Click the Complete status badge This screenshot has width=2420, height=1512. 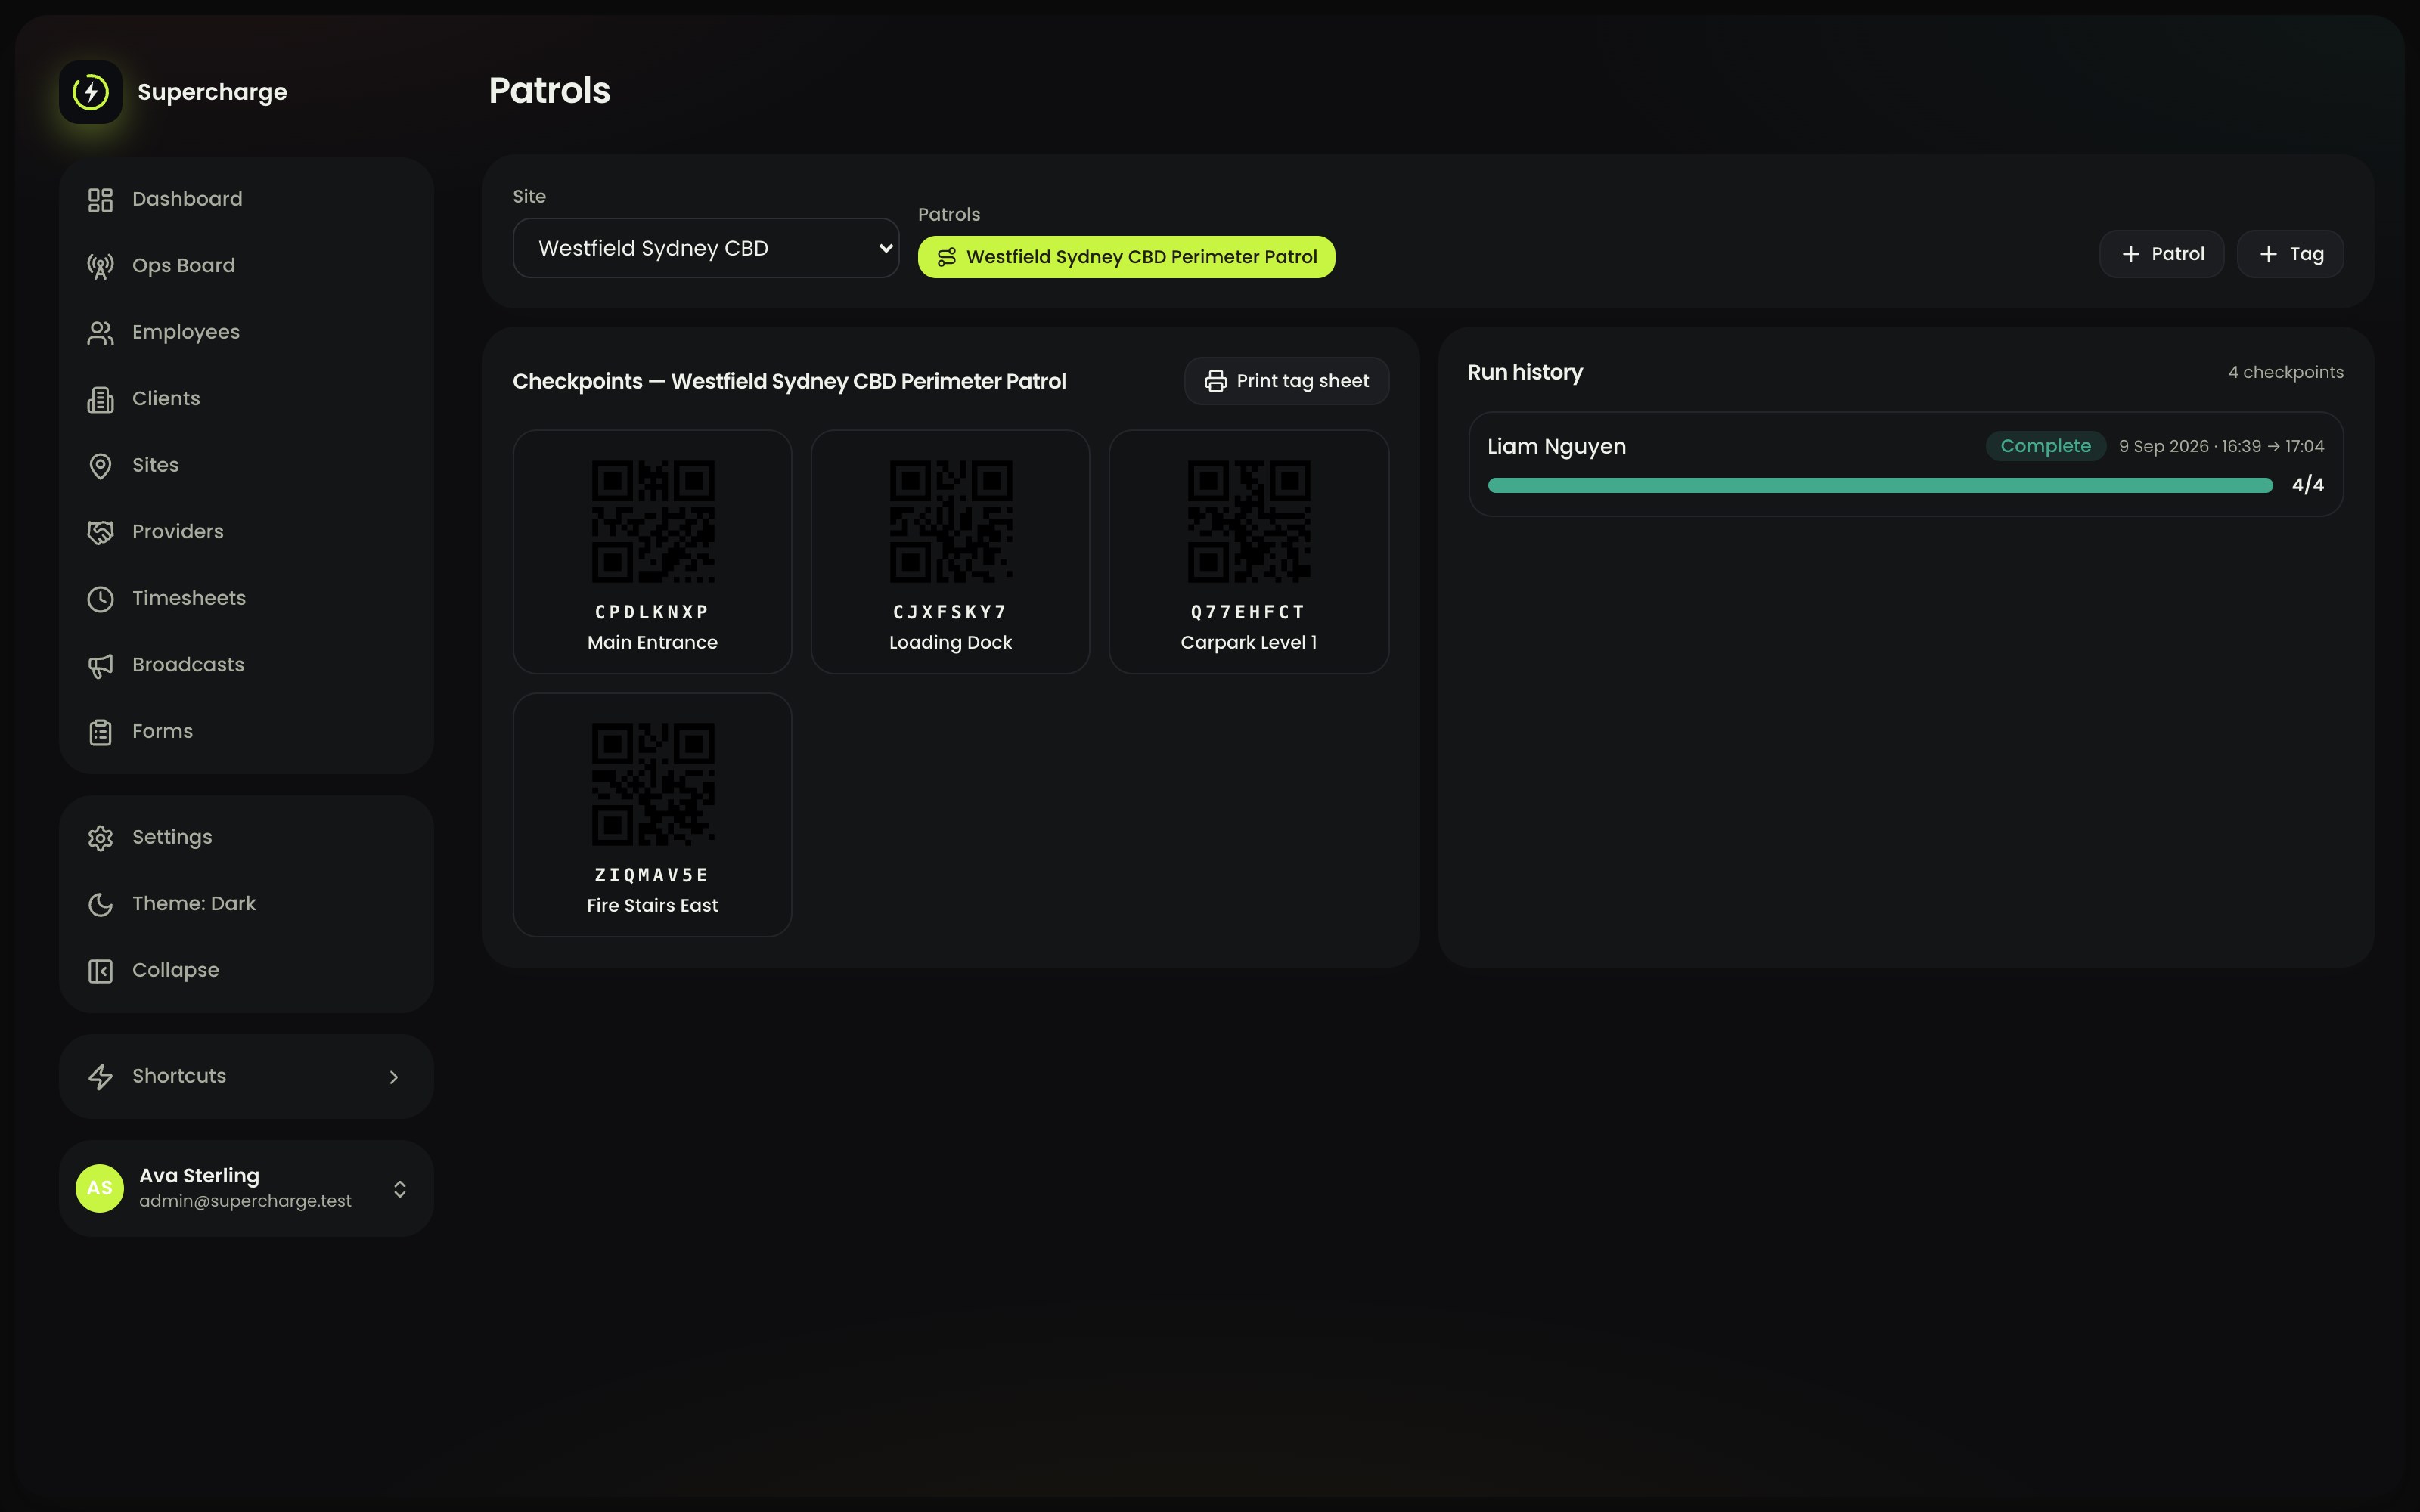coord(2045,446)
